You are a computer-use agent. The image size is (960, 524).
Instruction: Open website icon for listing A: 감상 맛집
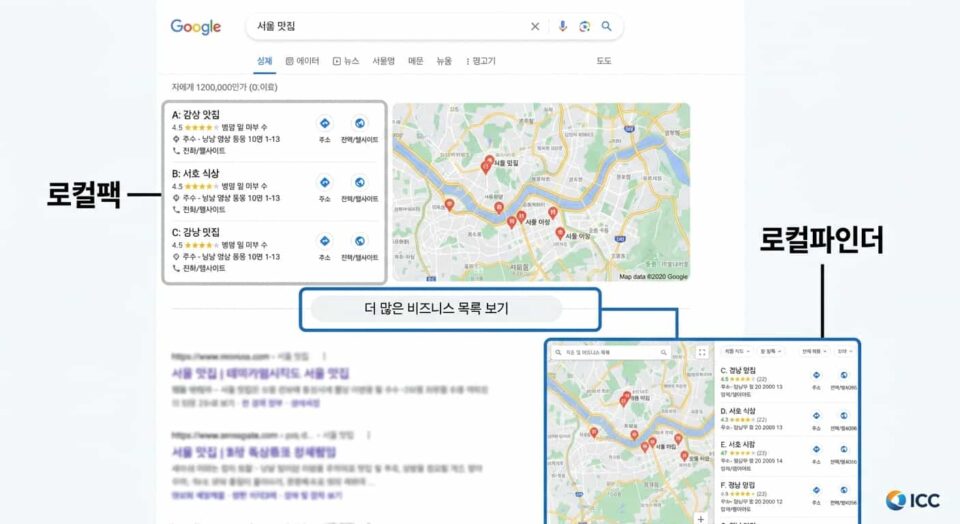(x=360, y=124)
